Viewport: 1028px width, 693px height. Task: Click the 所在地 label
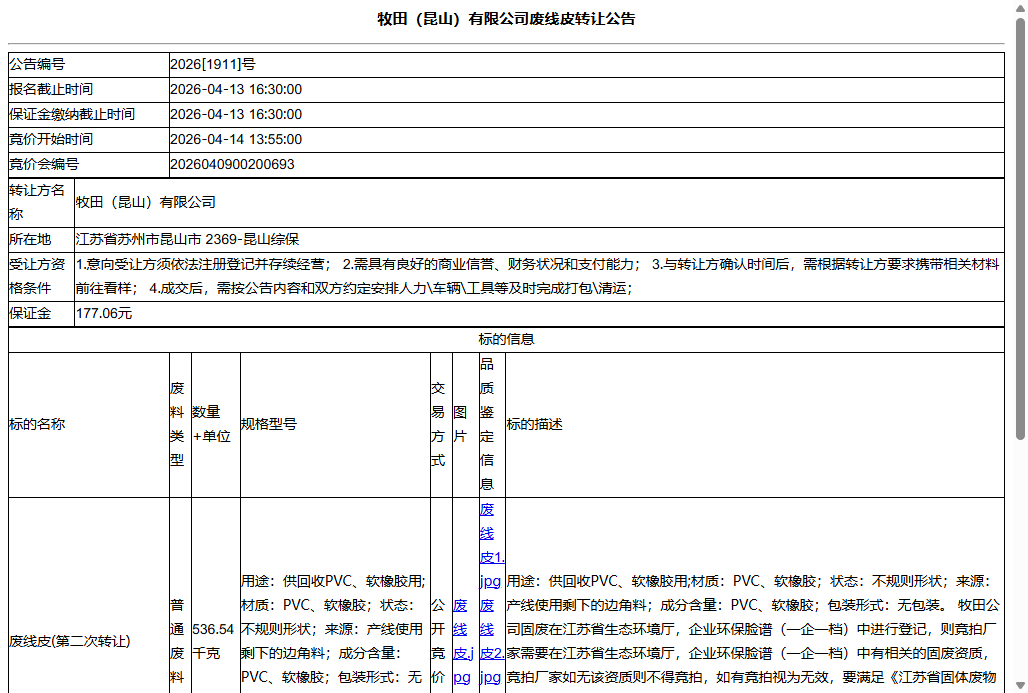tap(30, 239)
